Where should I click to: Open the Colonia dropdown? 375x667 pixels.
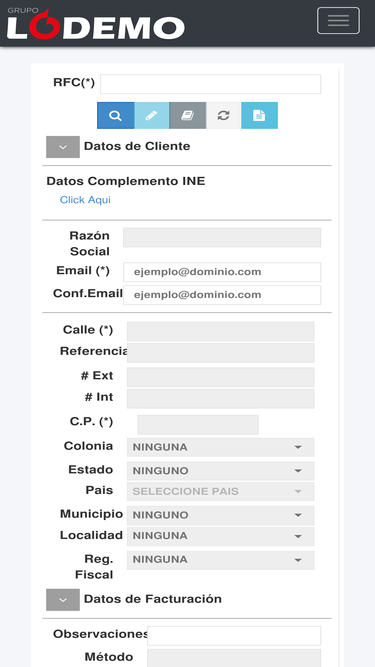[x=220, y=448]
